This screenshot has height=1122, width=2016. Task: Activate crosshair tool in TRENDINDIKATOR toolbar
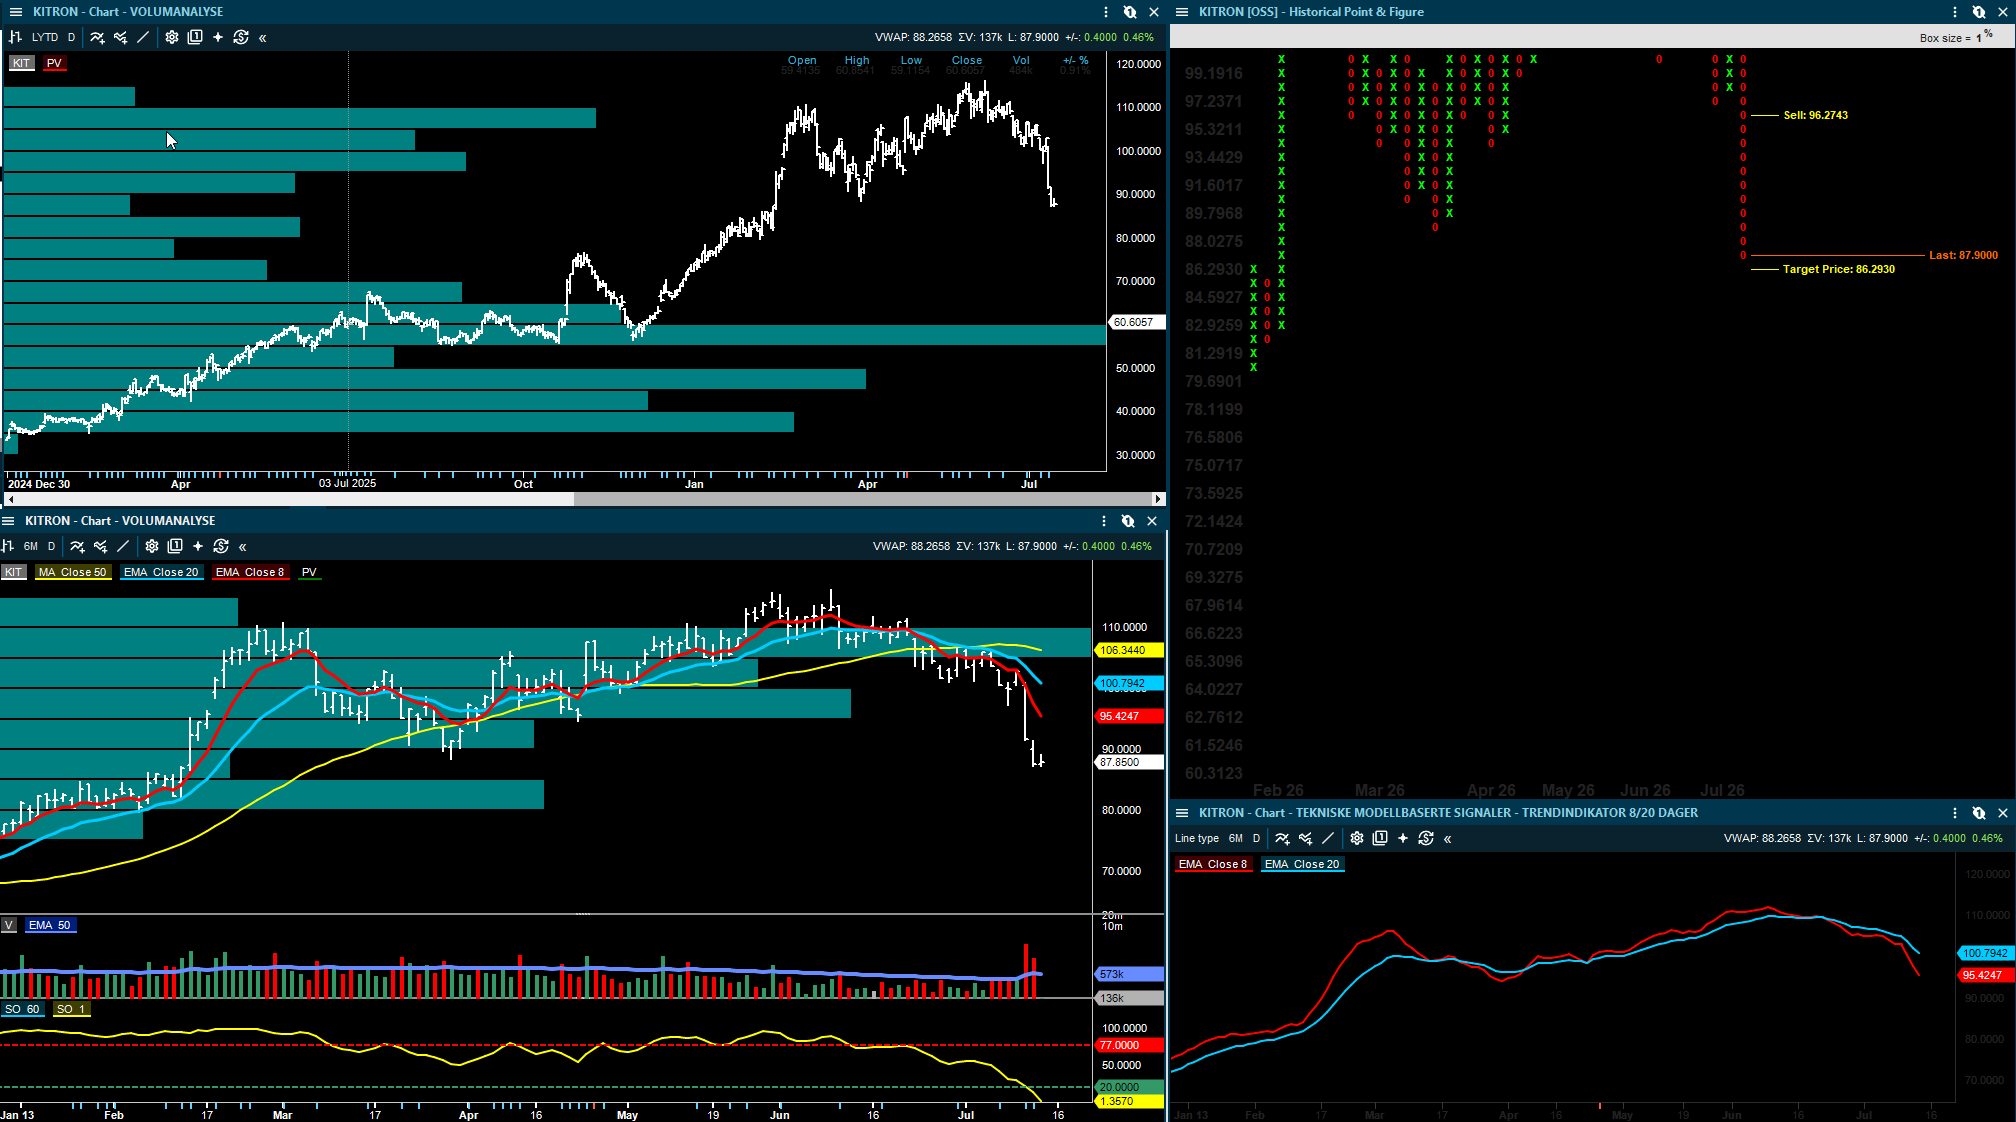[x=1403, y=838]
